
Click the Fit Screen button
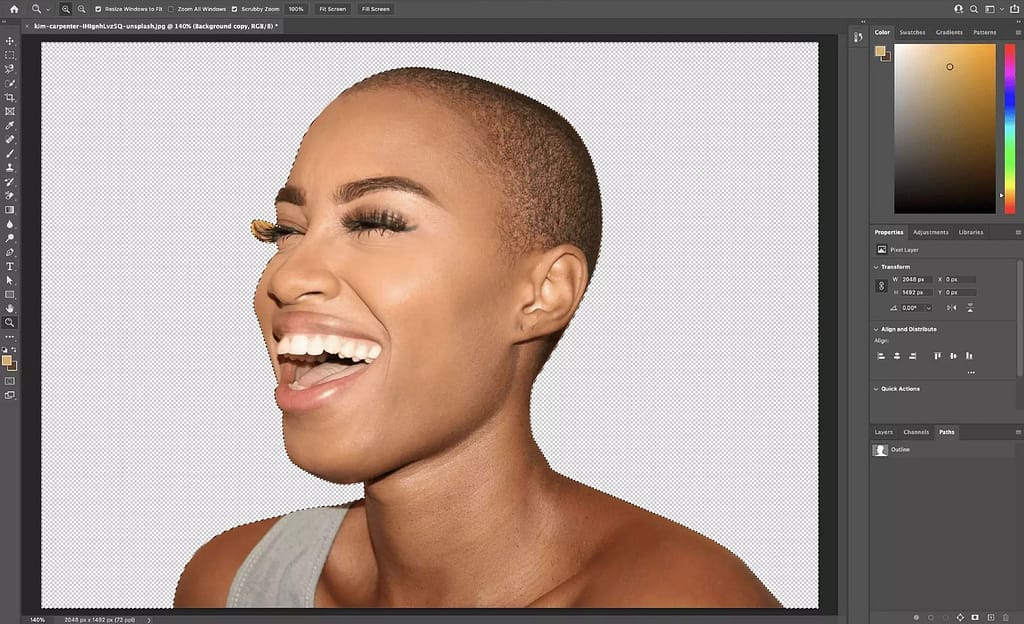click(x=331, y=9)
